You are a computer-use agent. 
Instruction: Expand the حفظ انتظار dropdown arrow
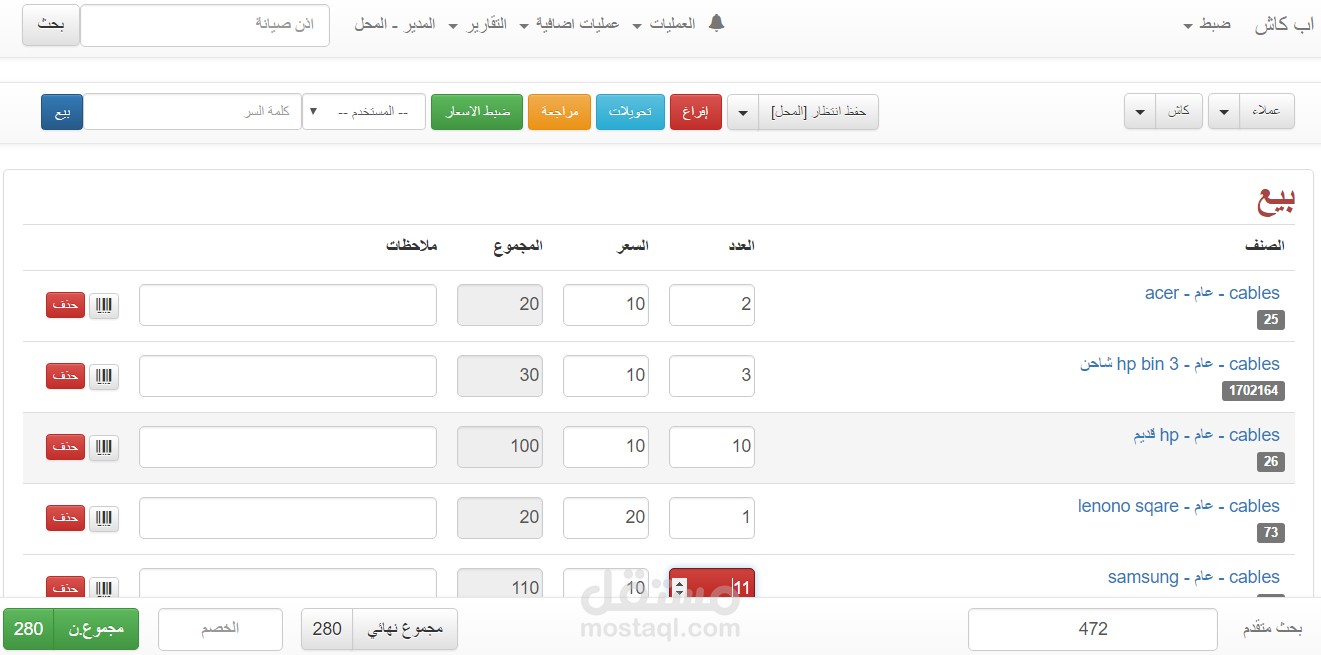click(743, 112)
